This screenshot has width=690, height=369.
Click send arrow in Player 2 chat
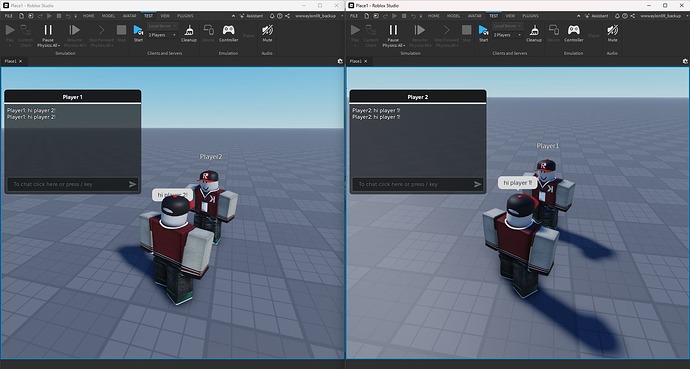[477, 184]
